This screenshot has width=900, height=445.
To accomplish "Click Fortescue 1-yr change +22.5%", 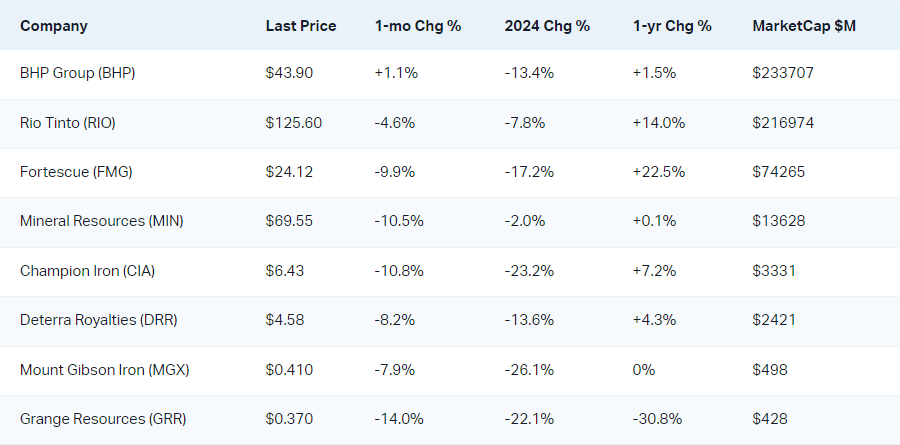I will click(x=658, y=171).
